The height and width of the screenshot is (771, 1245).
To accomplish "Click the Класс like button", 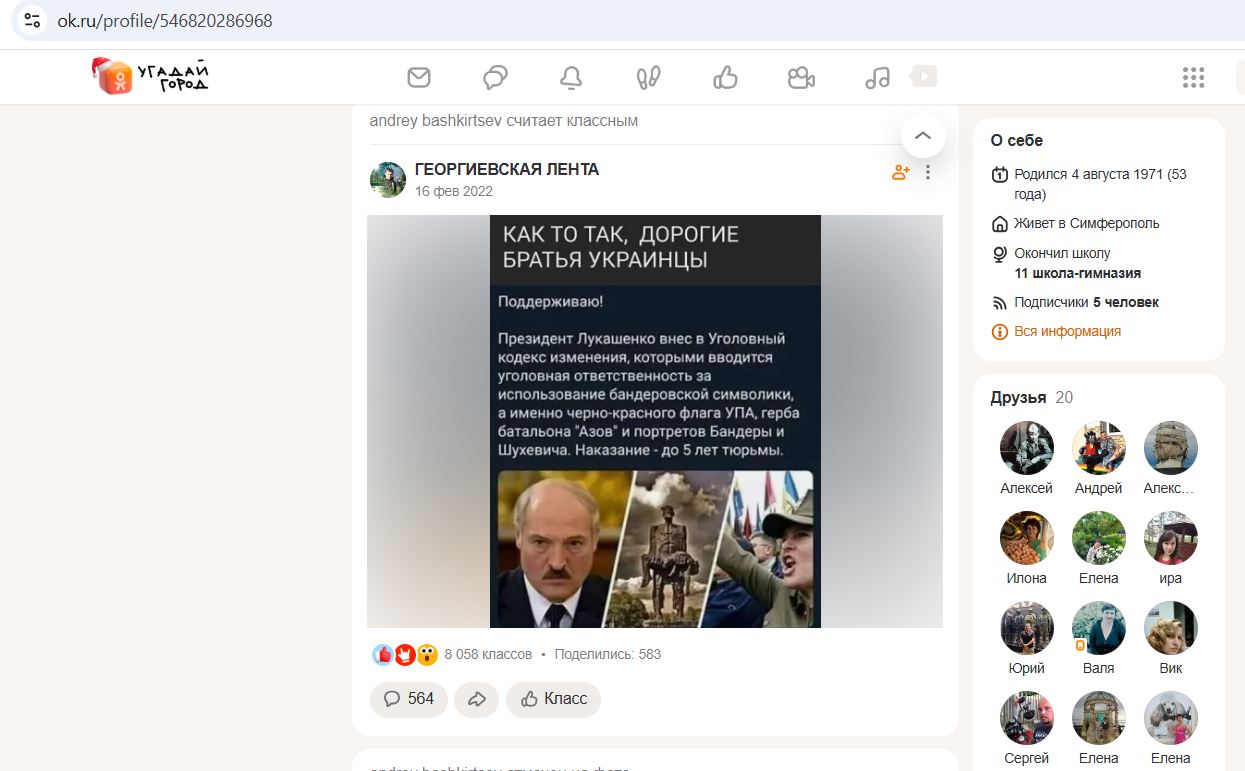I will 553,699.
